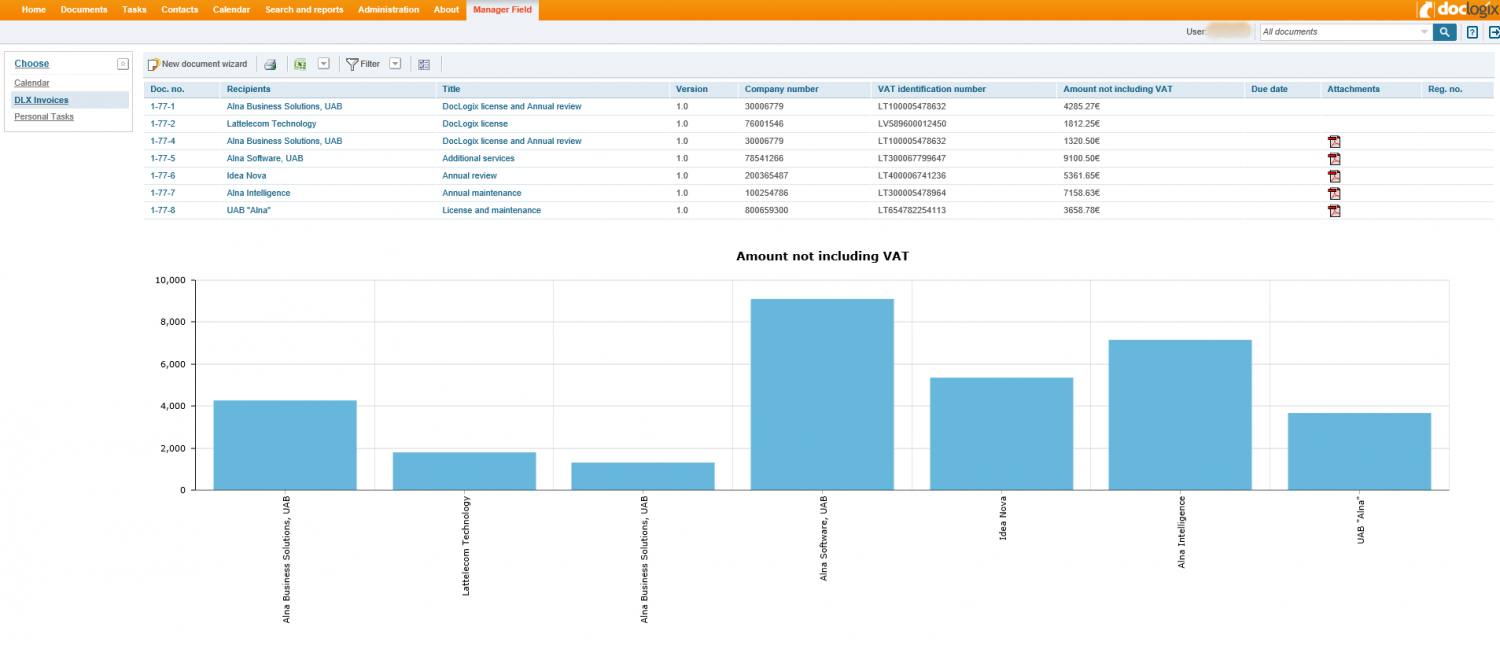Open the Administration tab
Image resolution: width=1500 pixels, height=645 pixels.
[x=389, y=10]
